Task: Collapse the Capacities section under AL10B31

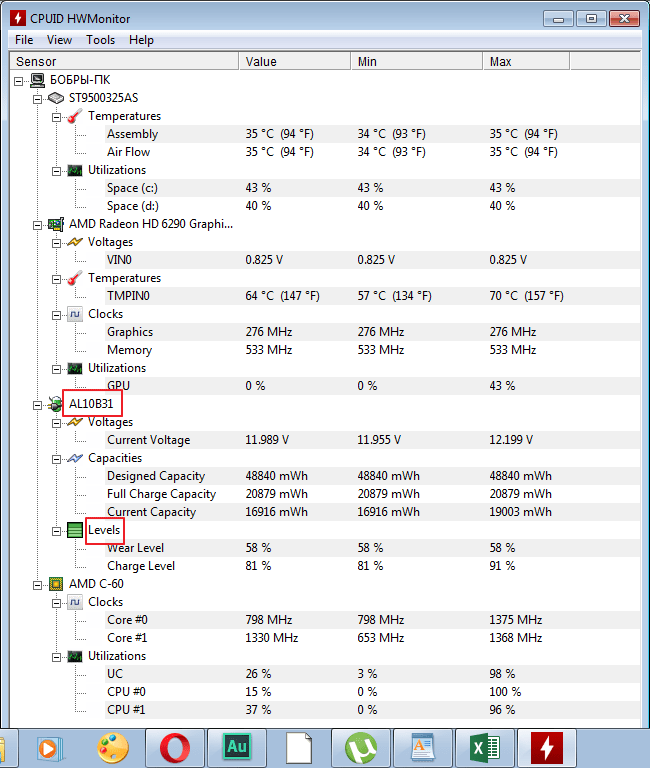Action: pos(56,459)
